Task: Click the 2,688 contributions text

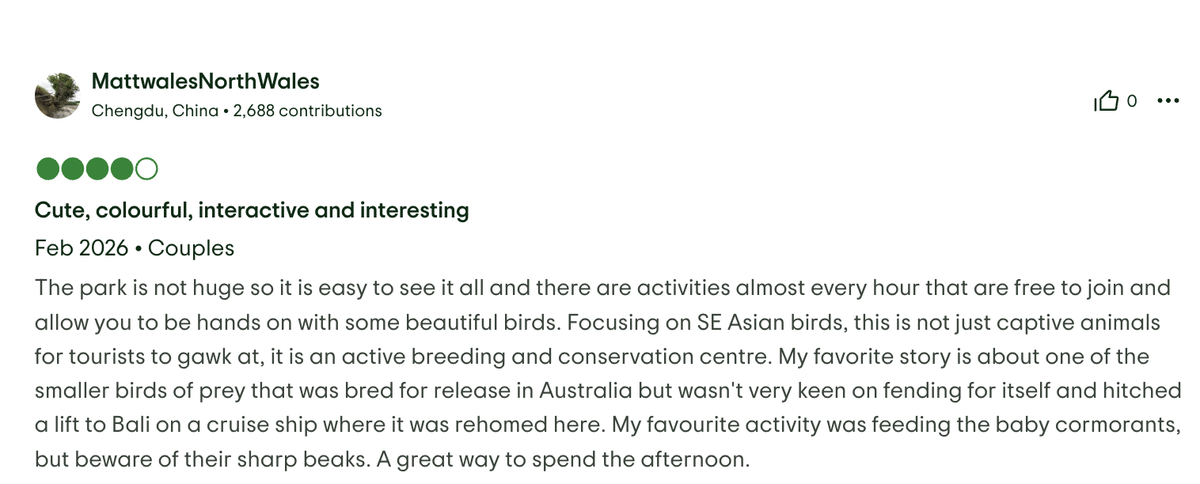Action: (x=307, y=111)
